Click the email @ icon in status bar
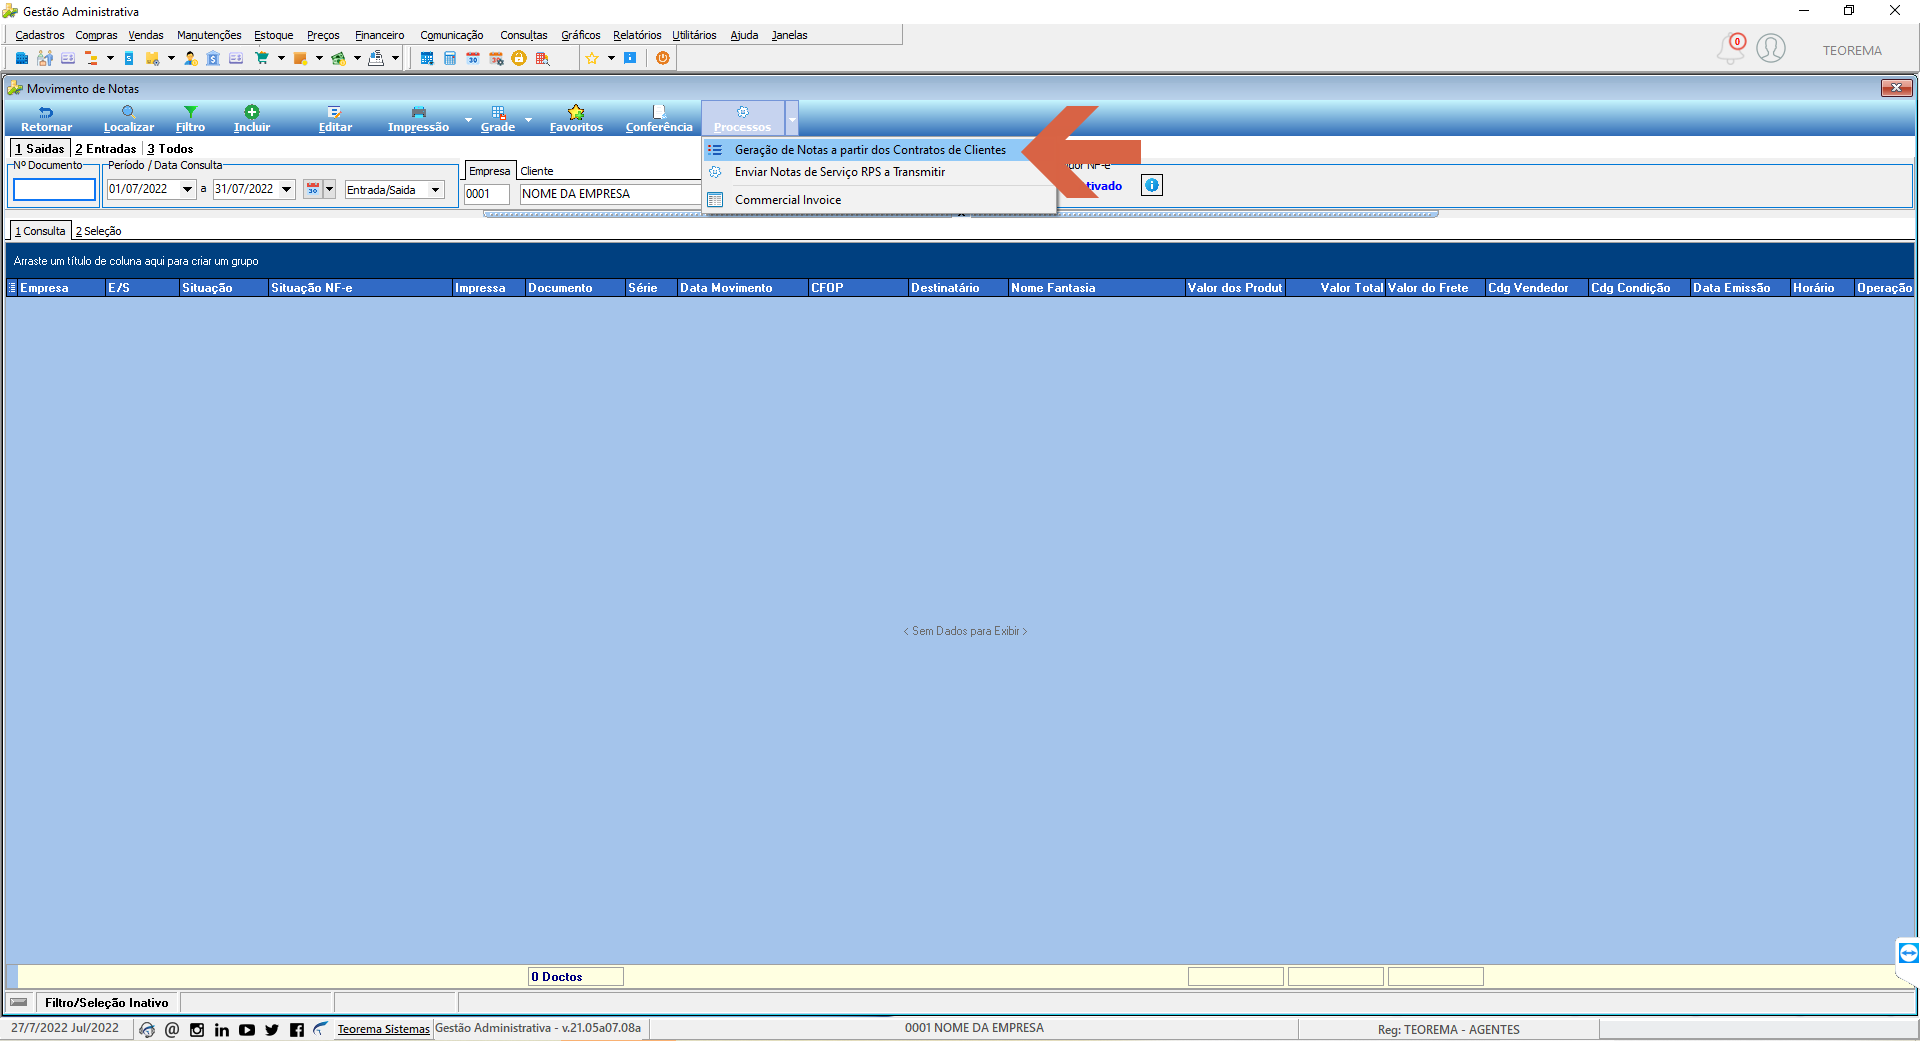1920x1041 pixels. click(x=172, y=1029)
